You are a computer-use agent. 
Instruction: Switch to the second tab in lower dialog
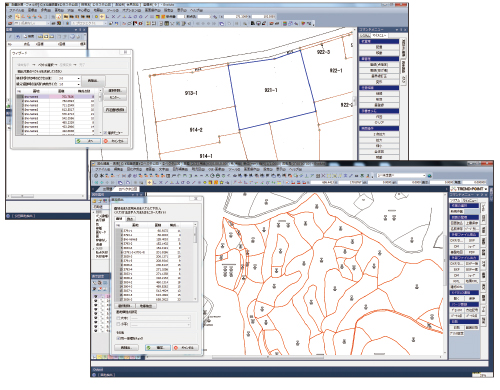(130, 219)
